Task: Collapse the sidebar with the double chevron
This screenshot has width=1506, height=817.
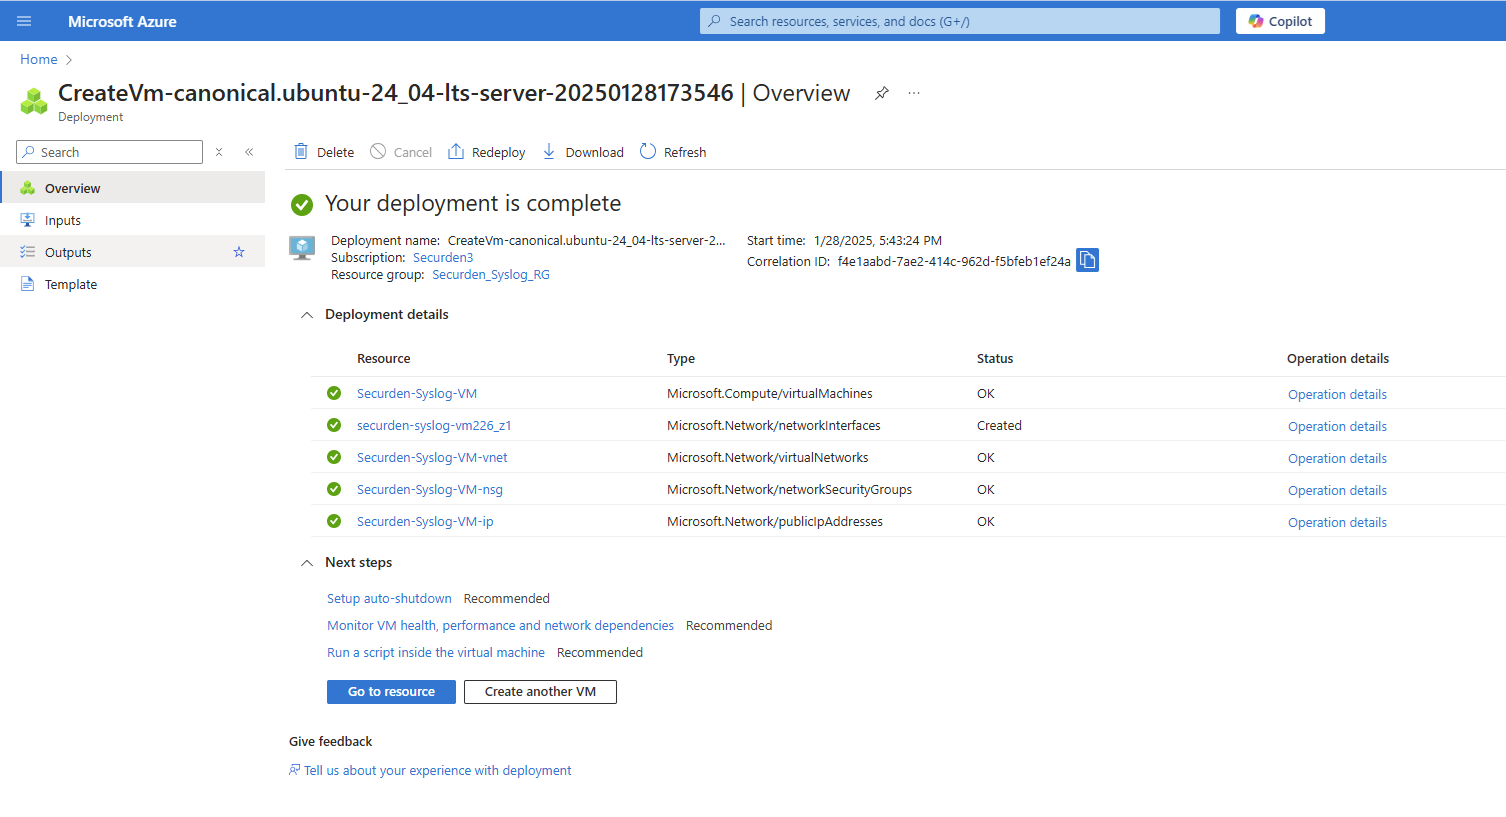Action: 249,152
